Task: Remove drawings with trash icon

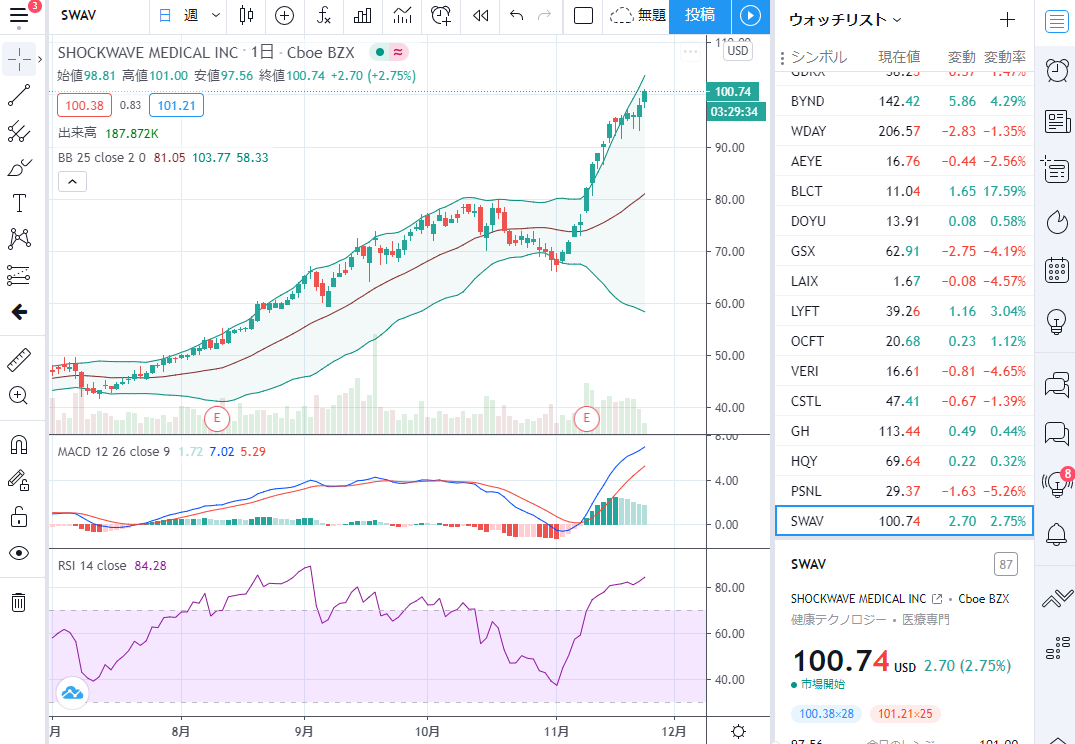Action: [19, 602]
